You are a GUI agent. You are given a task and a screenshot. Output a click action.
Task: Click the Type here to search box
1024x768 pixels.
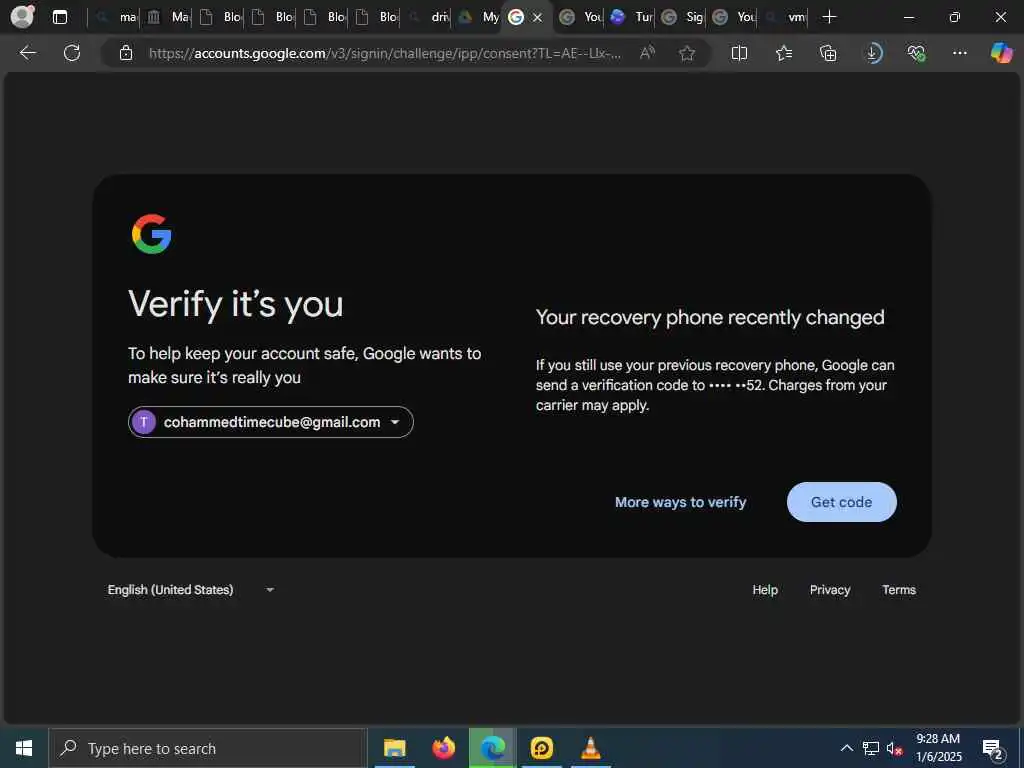(x=208, y=748)
